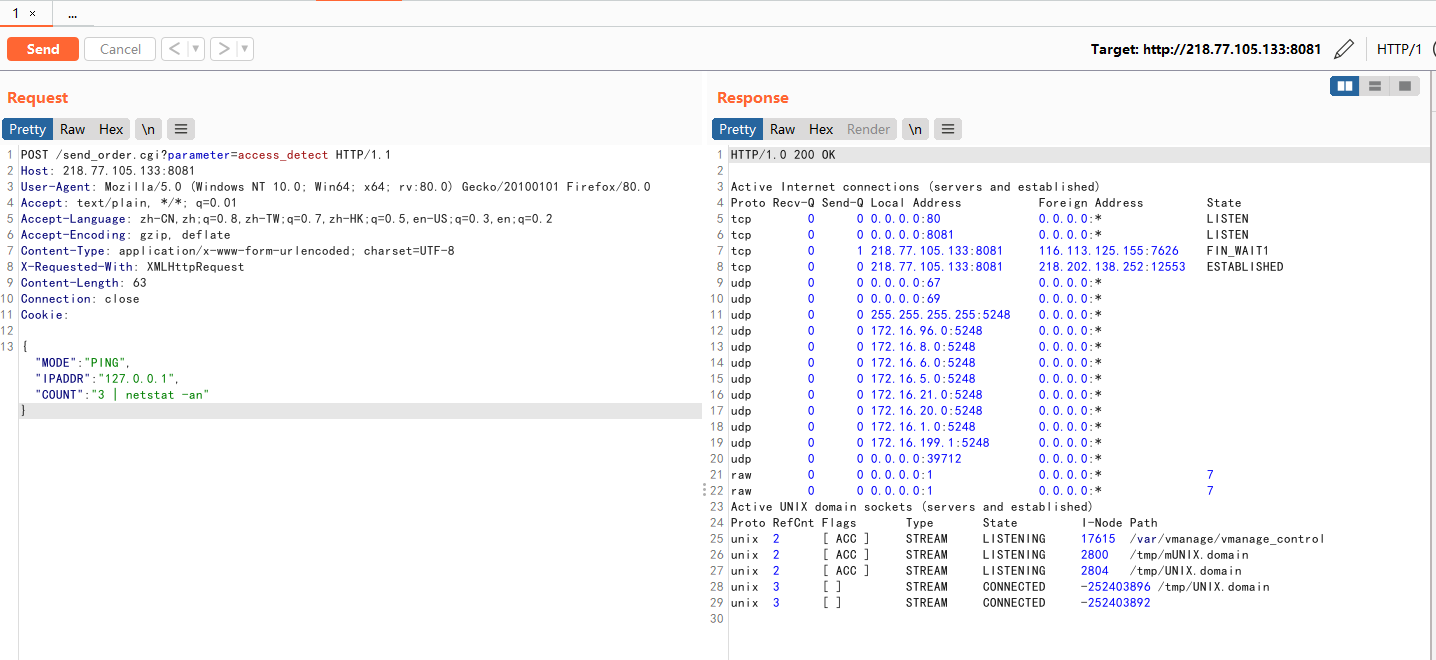Click the POST /send_order.cgi request line

coord(206,155)
